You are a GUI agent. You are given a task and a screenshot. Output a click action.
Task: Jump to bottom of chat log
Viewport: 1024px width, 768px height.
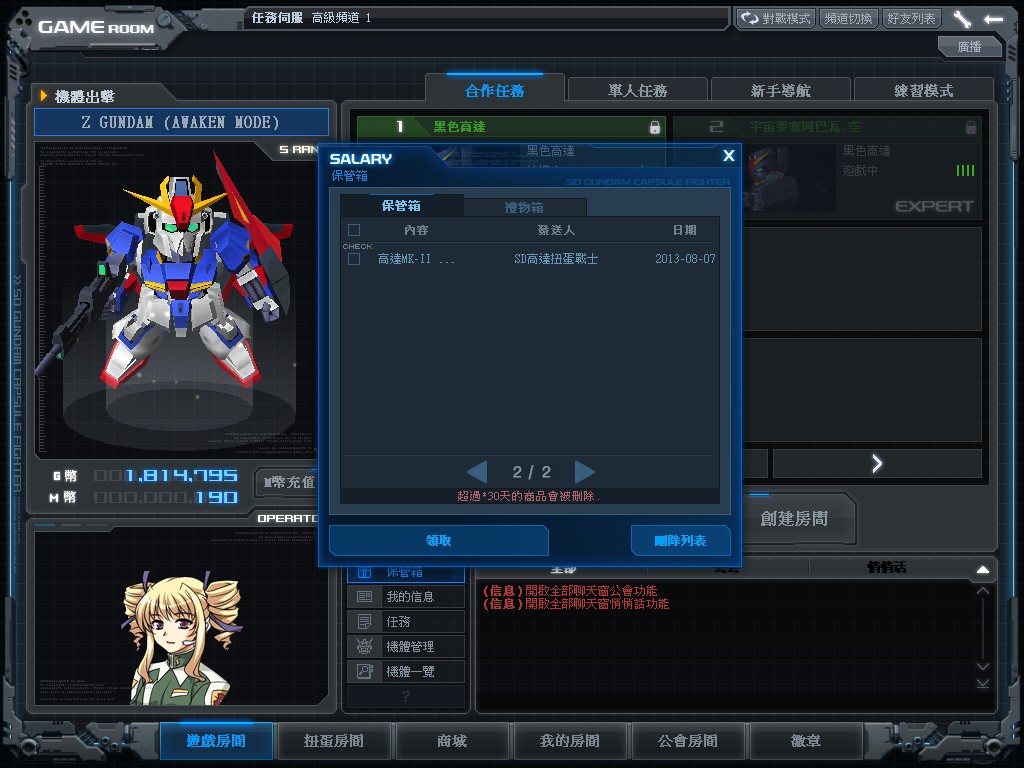(982, 683)
